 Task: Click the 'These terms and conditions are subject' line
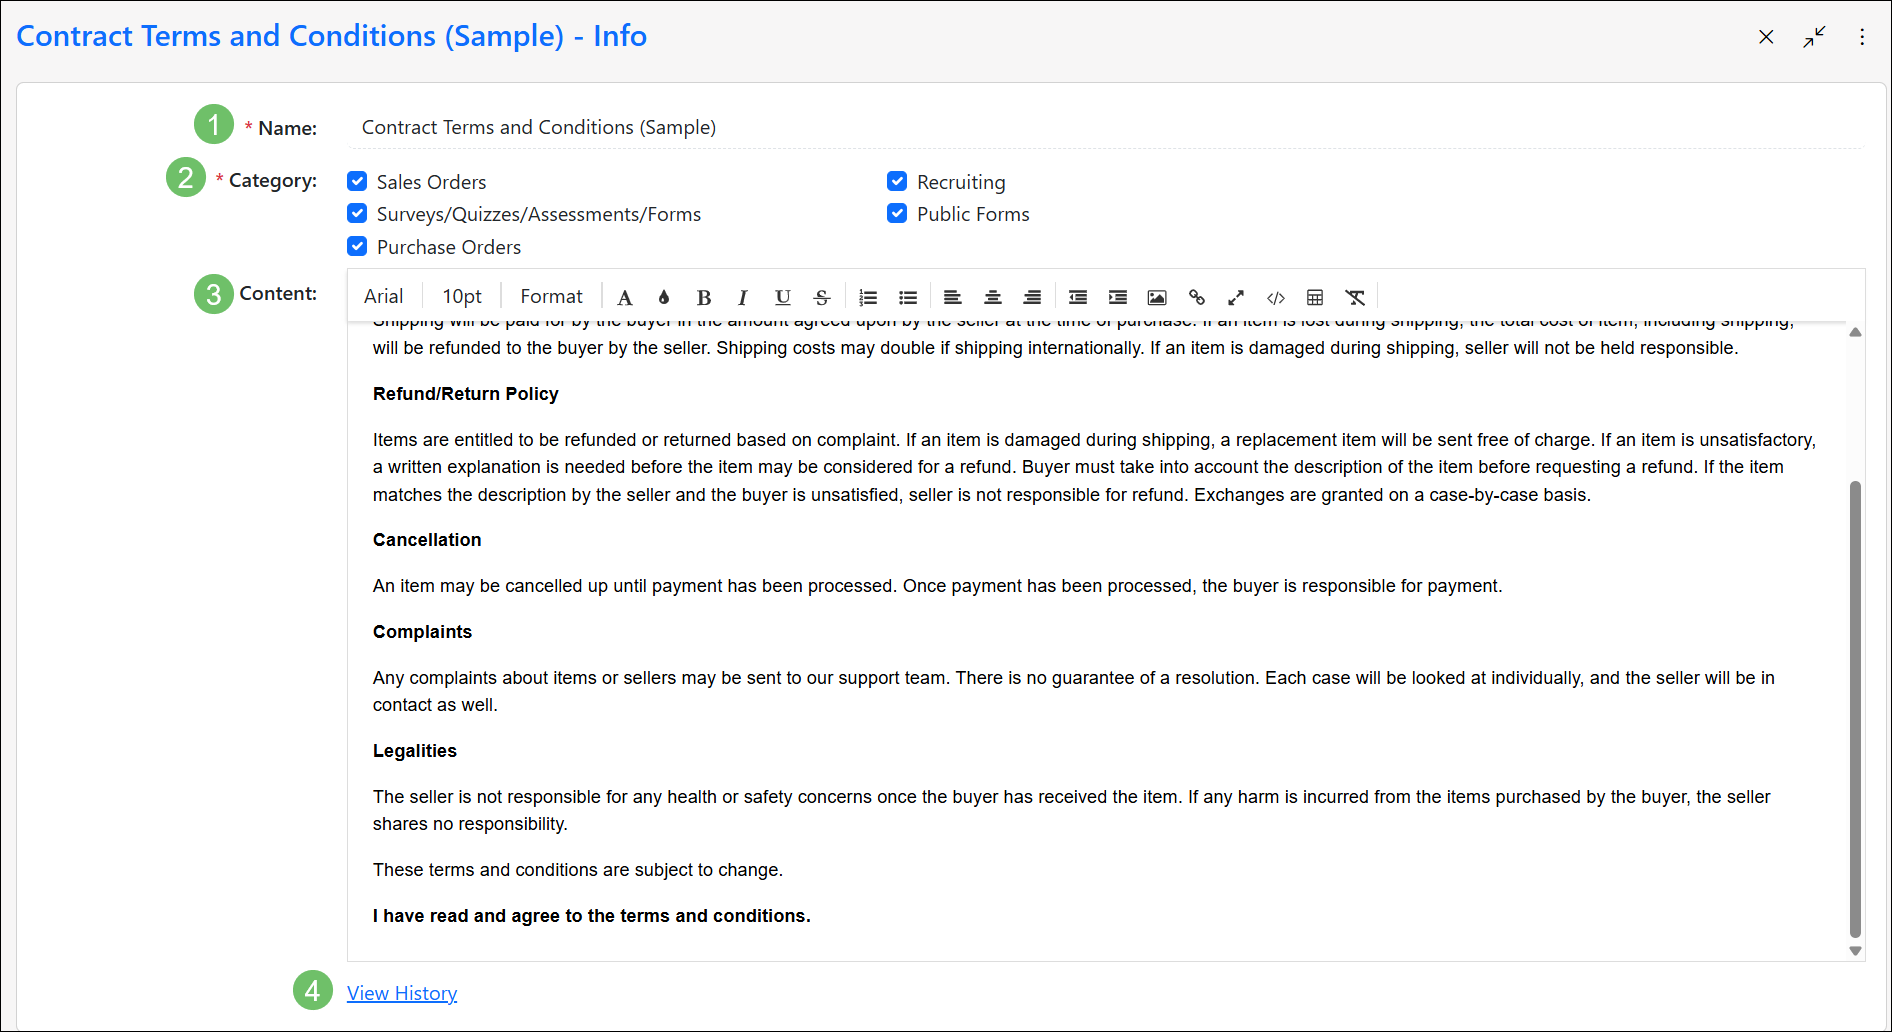tap(578, 870)
